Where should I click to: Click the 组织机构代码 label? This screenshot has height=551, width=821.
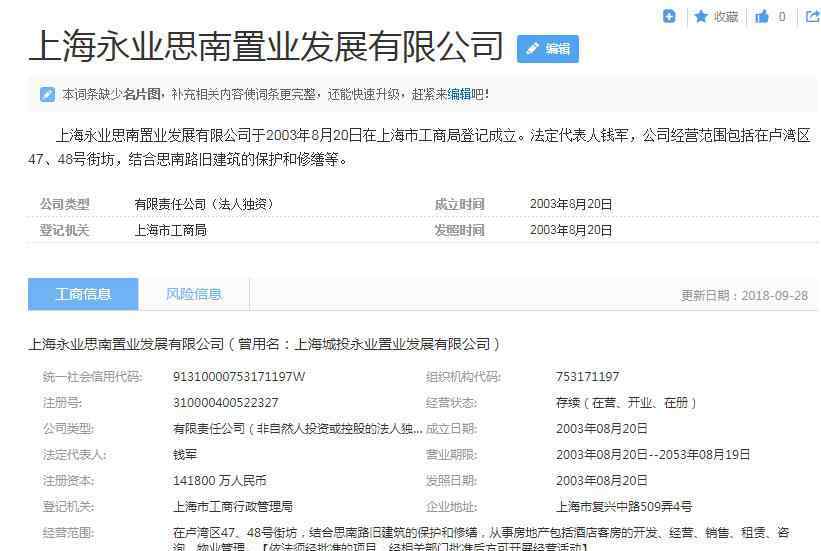click(463, 377)
